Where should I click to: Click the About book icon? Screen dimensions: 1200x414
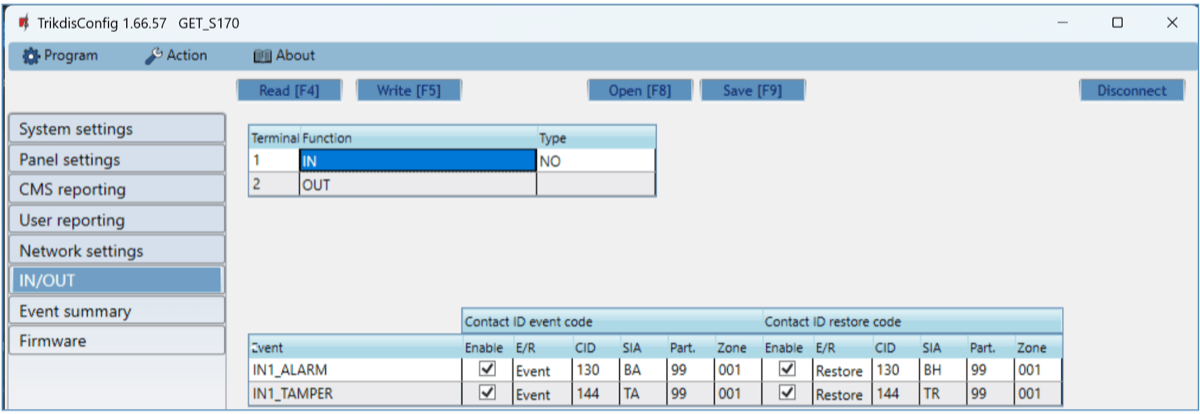pyautogui.click(x=263, y=56)
